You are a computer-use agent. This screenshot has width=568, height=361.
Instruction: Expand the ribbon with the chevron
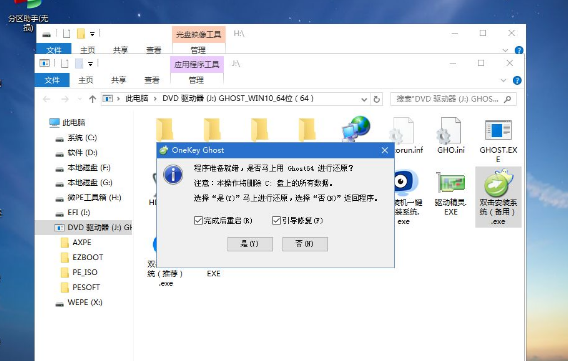503,80
